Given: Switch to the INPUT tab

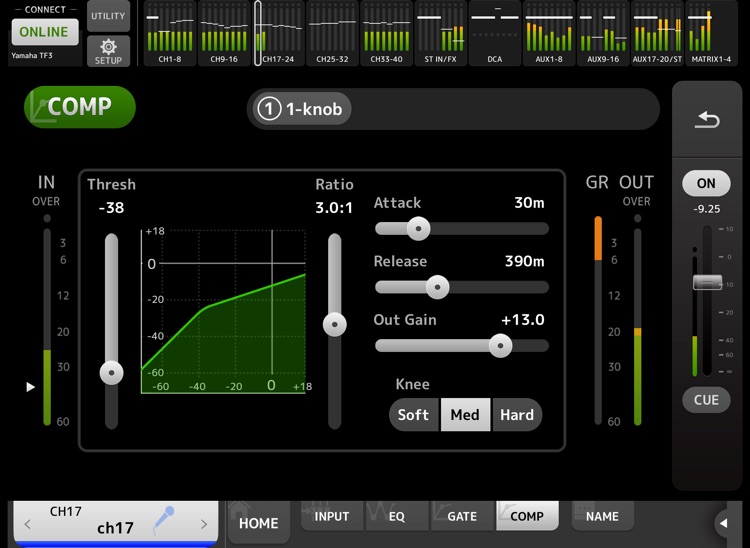Looking at the screenshot, I should (x=331, y=516).
